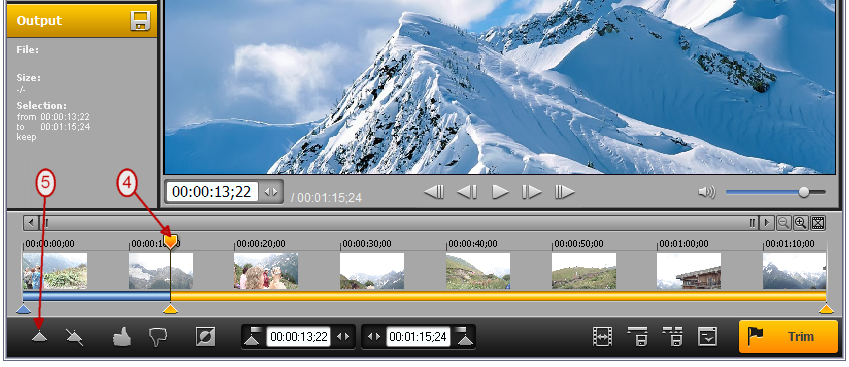This screenshot has height=367, width=849.
Task: Click the Invert fragments icon
Action: point(205,337)
